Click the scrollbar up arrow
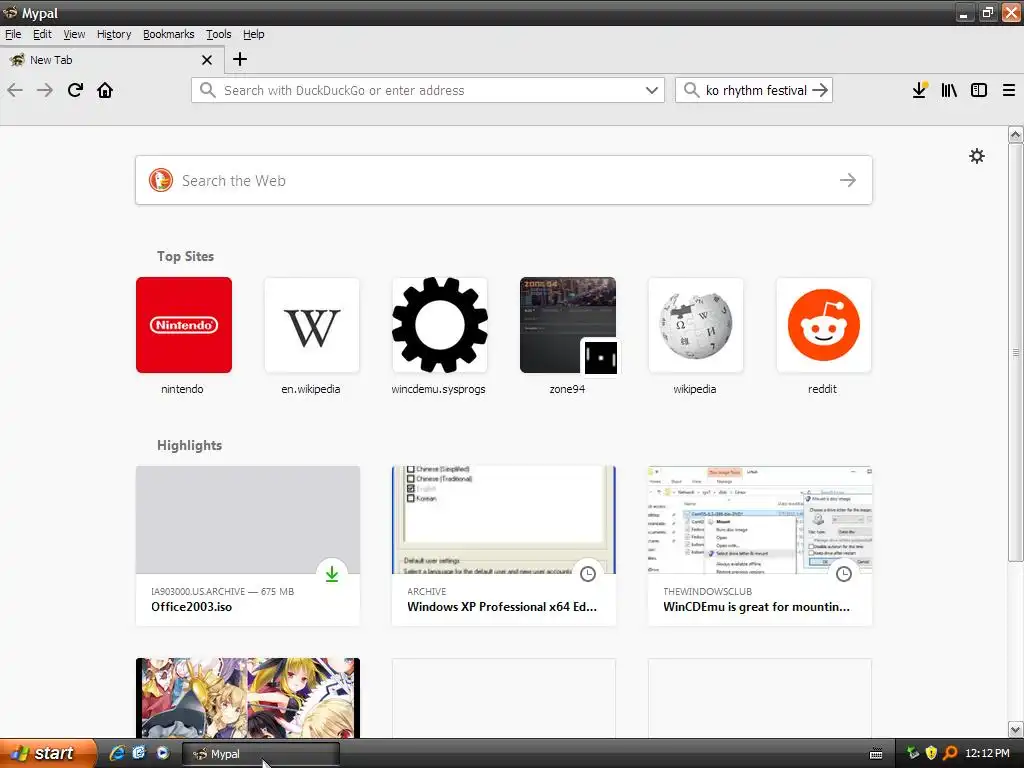The height and width of the screenshot is (768, 1024). point(1016,135)
